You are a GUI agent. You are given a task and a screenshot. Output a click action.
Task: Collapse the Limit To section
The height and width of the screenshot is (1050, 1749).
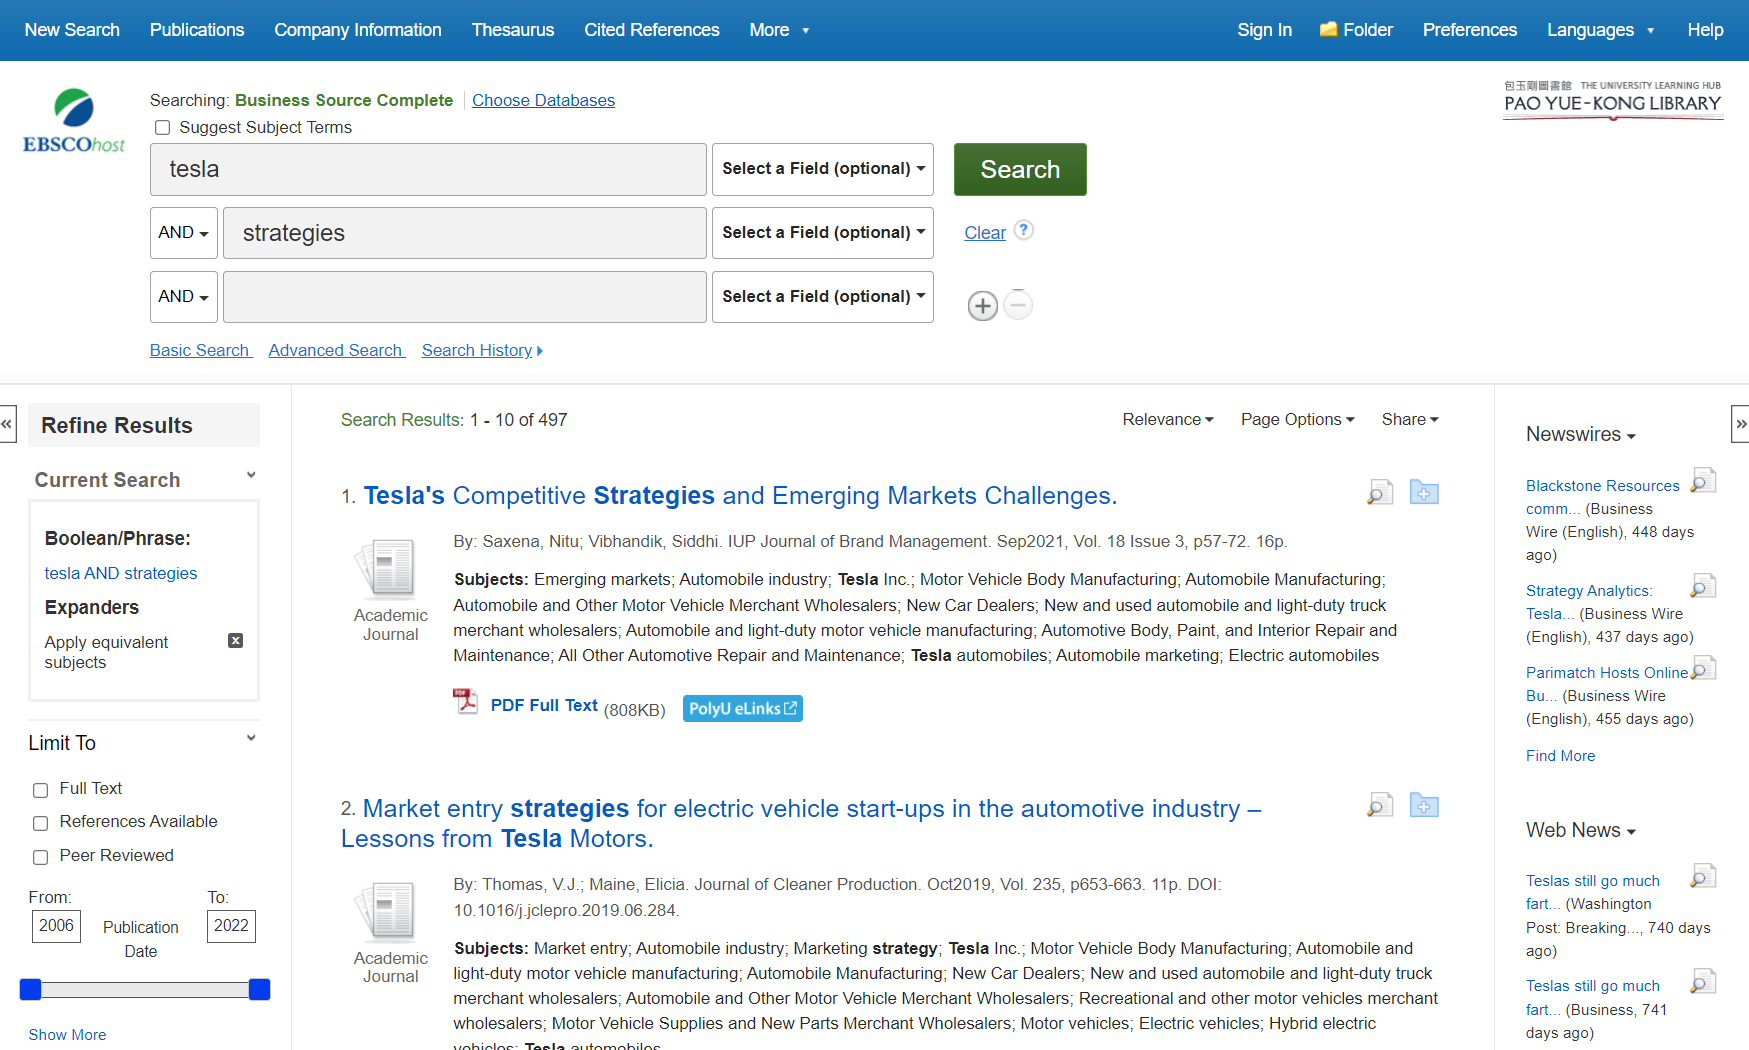click(x=251, y=739)
